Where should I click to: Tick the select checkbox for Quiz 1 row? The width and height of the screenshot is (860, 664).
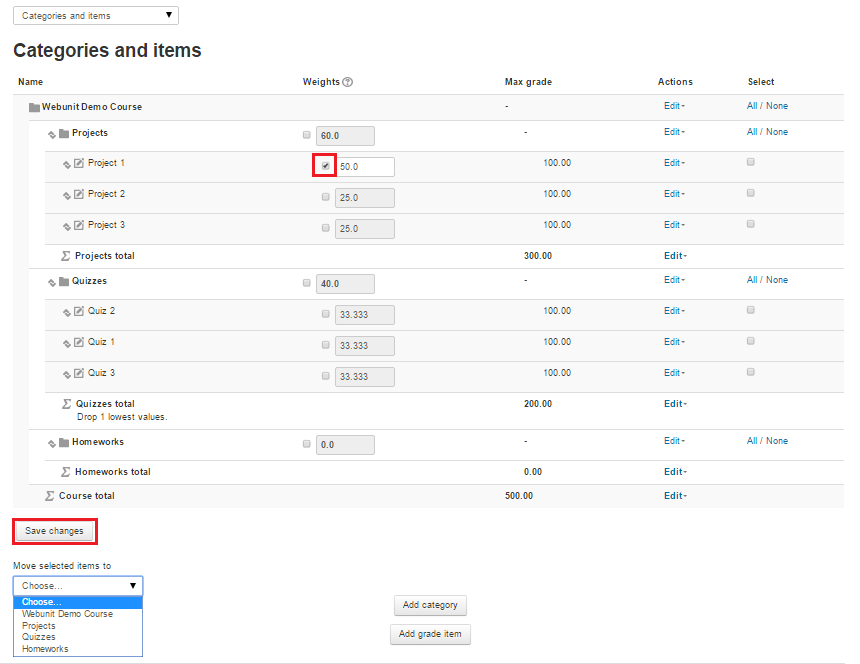[751, 341]
